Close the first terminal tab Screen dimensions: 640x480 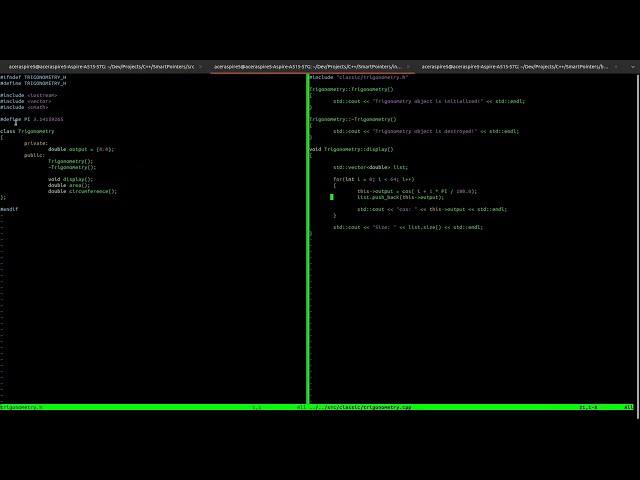pyautogui.click(x=200, y=67)
